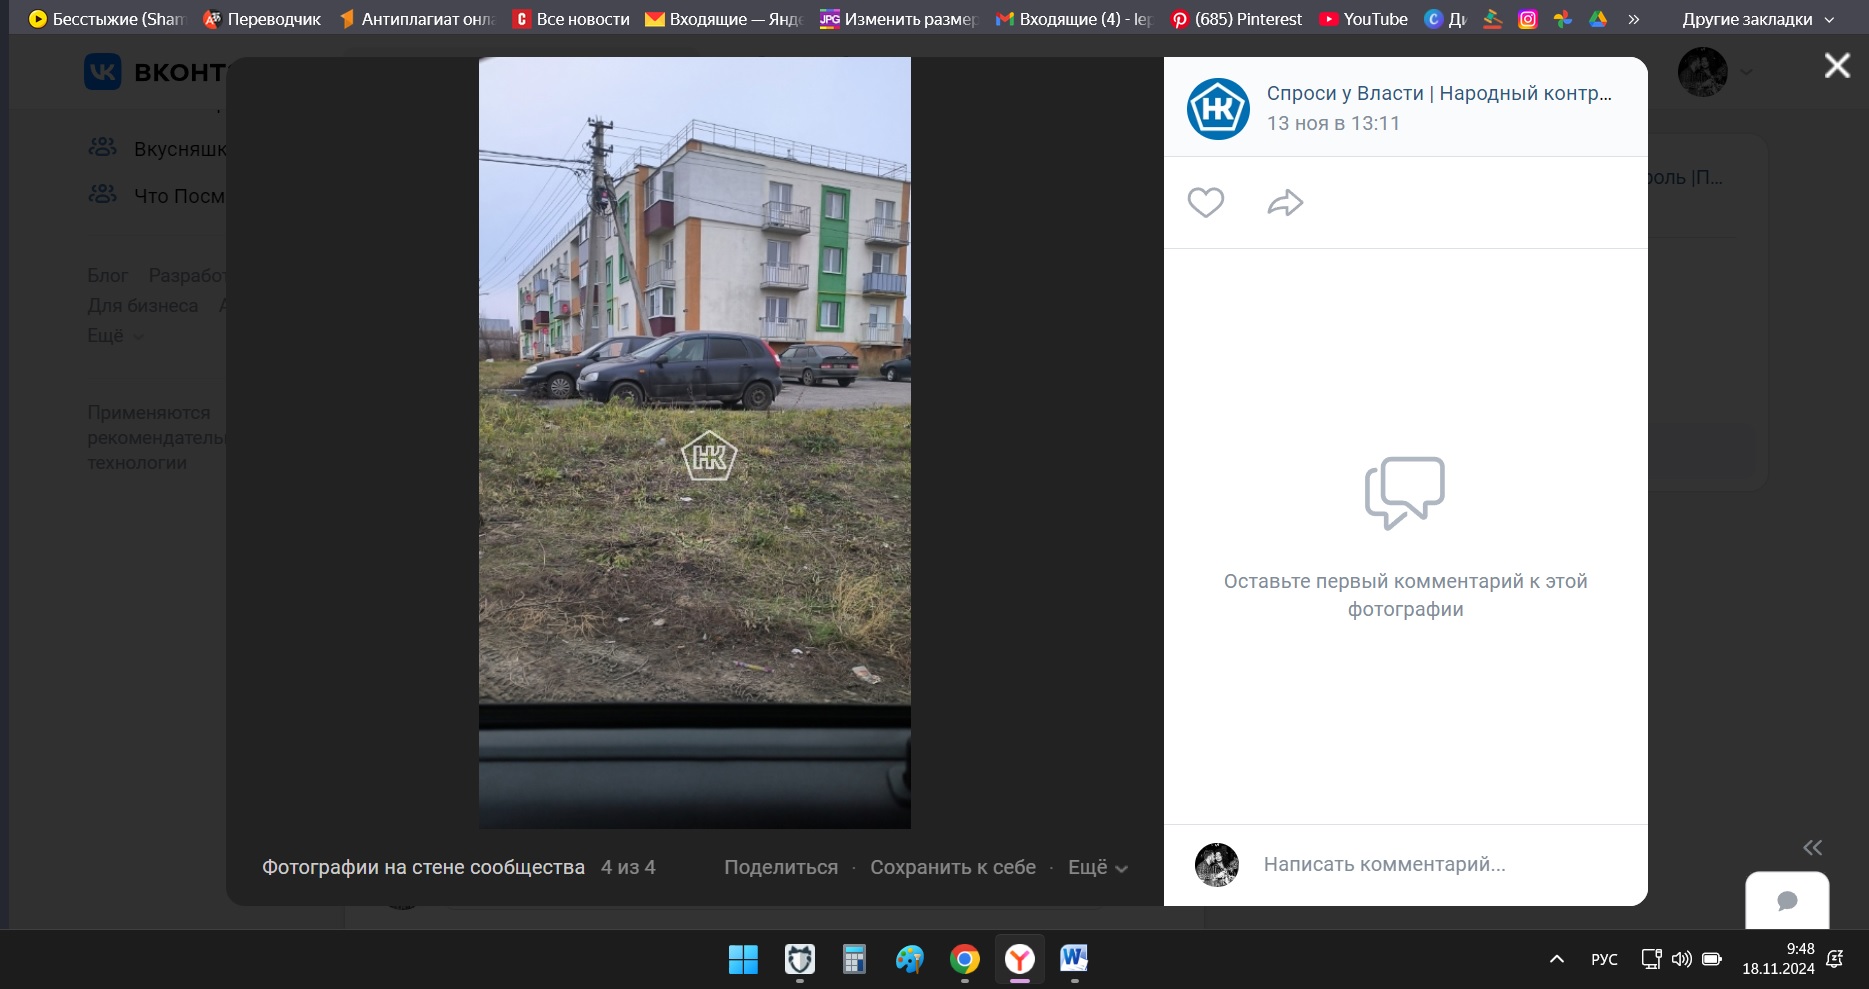Open Google Chrome from the taskbar
This screenshot has width=1869, height=989.
pos(964,960)
